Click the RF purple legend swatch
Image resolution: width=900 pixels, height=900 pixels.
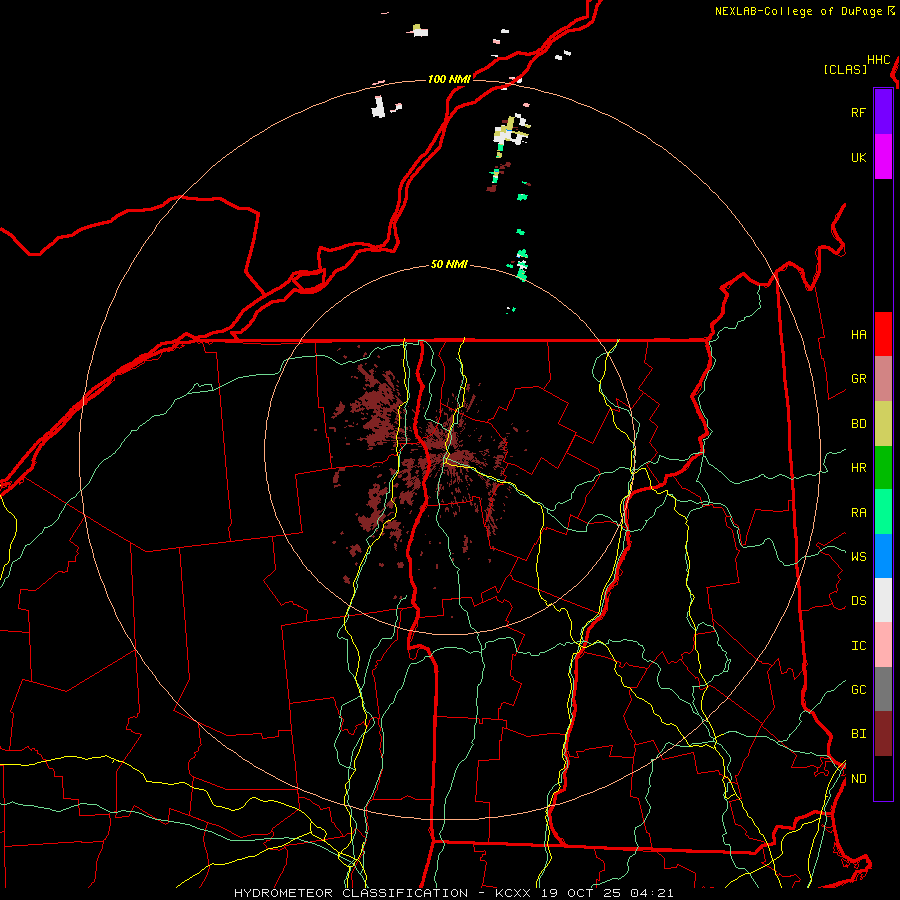(883, 112)
